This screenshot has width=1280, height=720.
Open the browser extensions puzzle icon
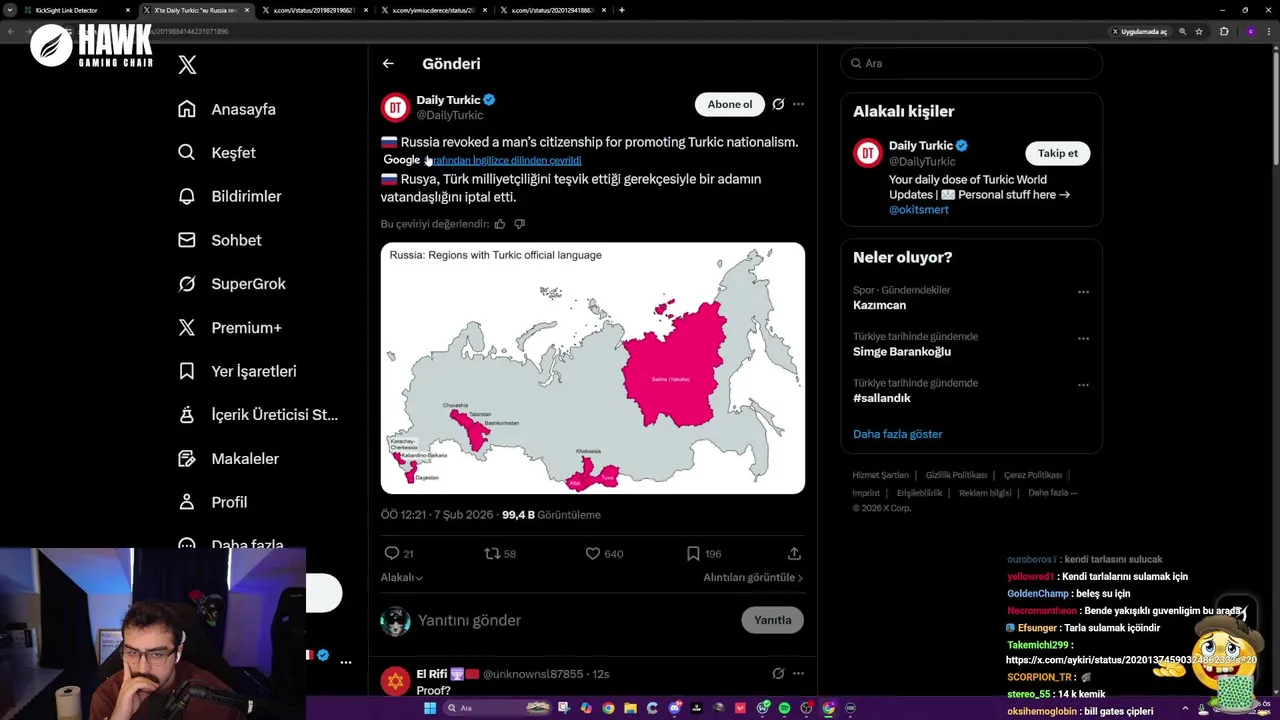click(1224, 31)
